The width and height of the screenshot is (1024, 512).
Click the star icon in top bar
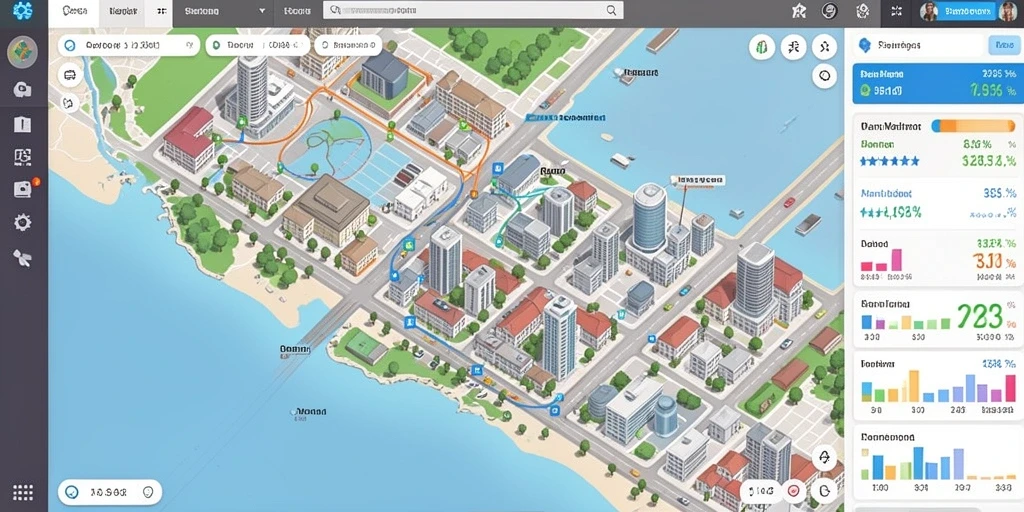coord(798,11)
